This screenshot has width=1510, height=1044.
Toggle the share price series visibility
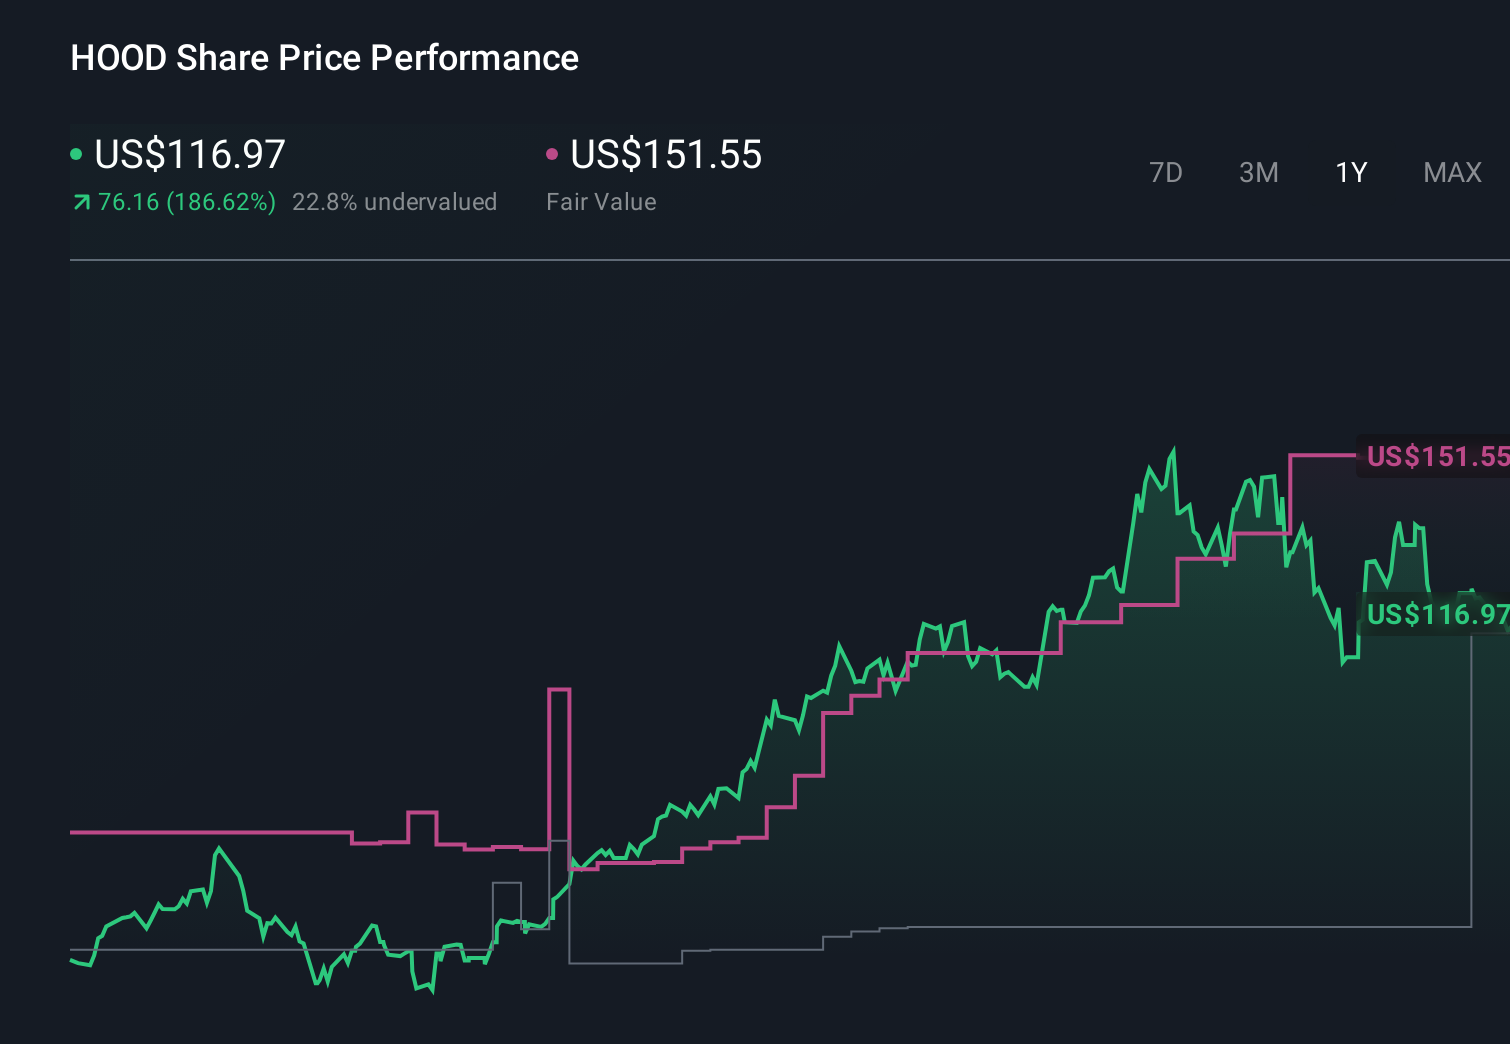(77, 153)
